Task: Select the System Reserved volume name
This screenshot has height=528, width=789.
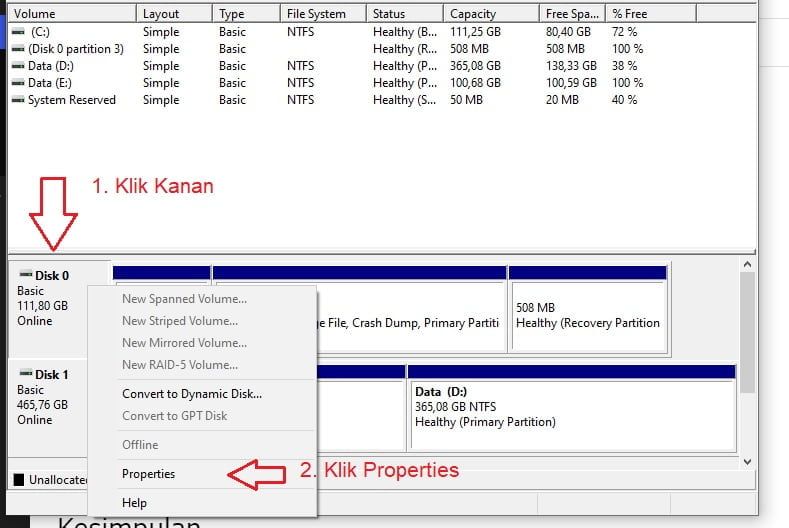Action: (x=72, y=100)
